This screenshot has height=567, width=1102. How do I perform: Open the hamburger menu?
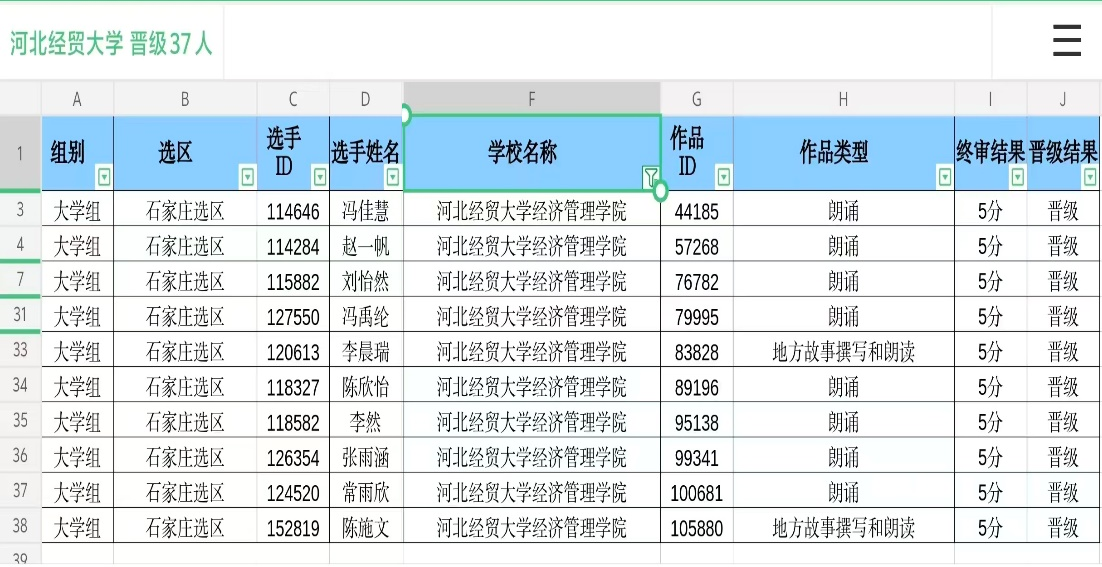(1066, 41)
